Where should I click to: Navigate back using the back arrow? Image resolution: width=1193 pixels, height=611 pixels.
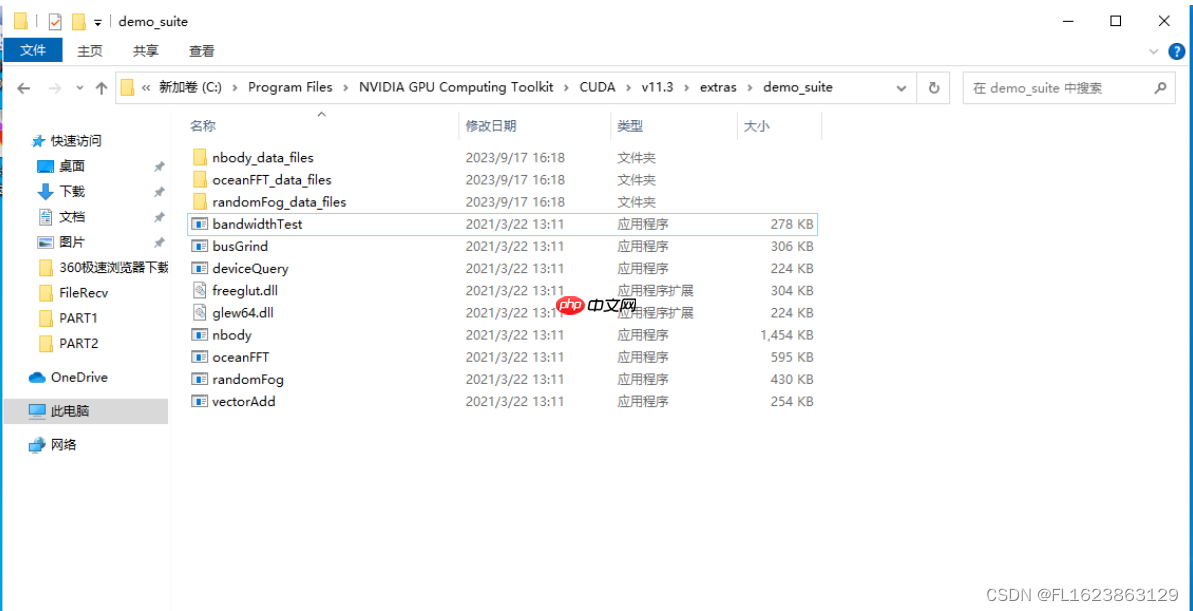pos(22,88)
